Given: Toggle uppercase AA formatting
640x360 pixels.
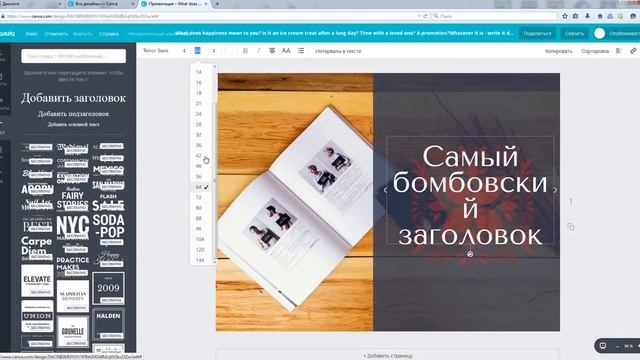Looking at the screenshot, I should (286, 51).
